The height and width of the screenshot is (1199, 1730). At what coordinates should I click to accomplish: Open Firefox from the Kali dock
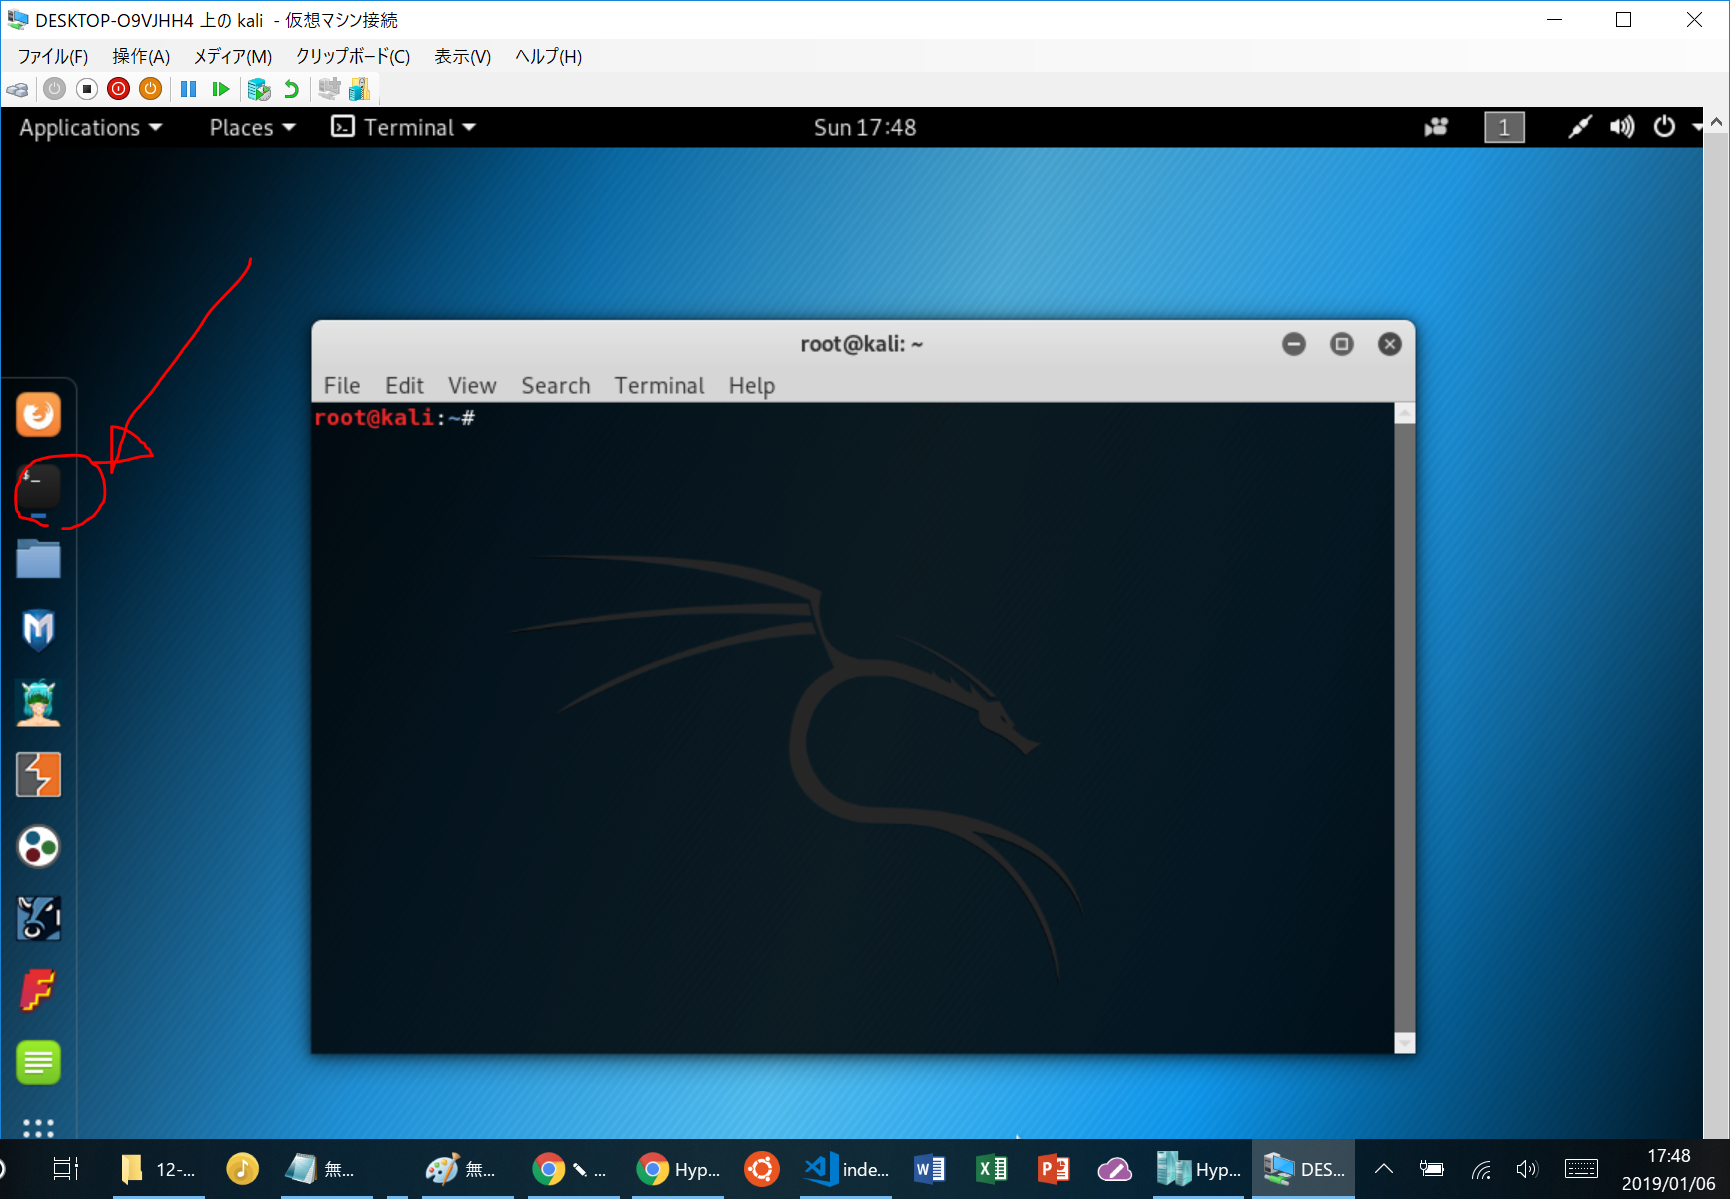[x=39, y=414]
